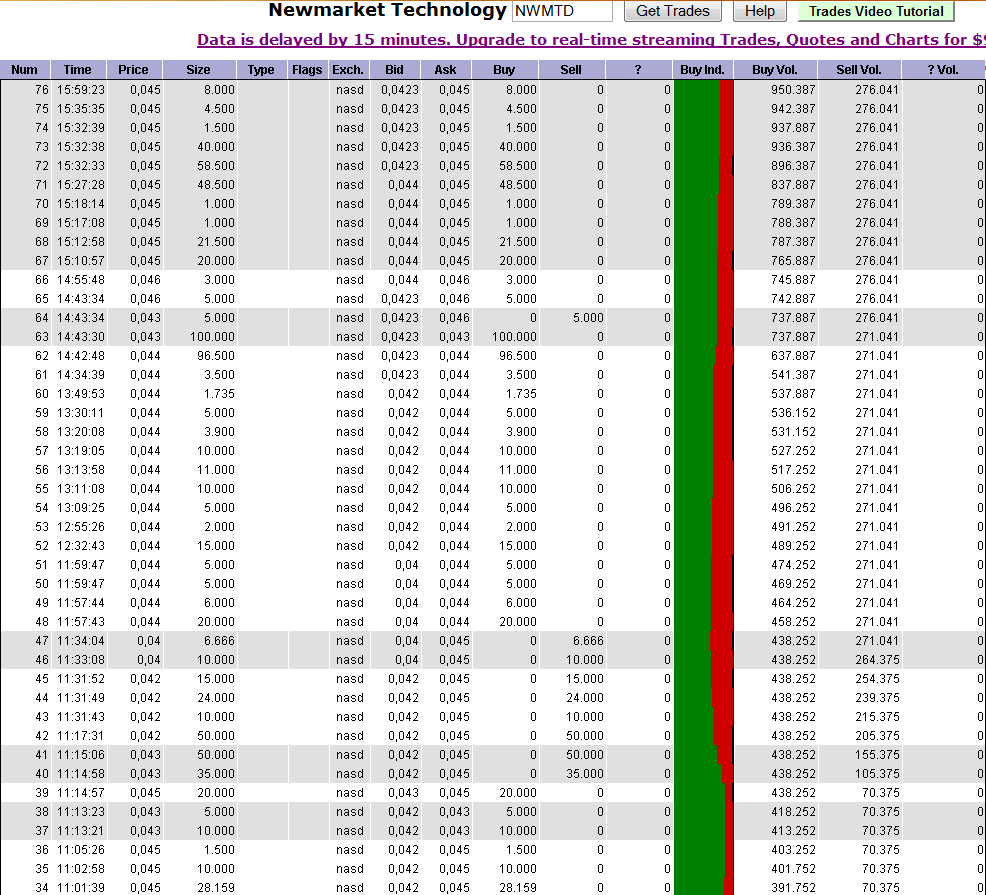986x895 pixels.
Task: Open the Help button
Action: [760, 11]
